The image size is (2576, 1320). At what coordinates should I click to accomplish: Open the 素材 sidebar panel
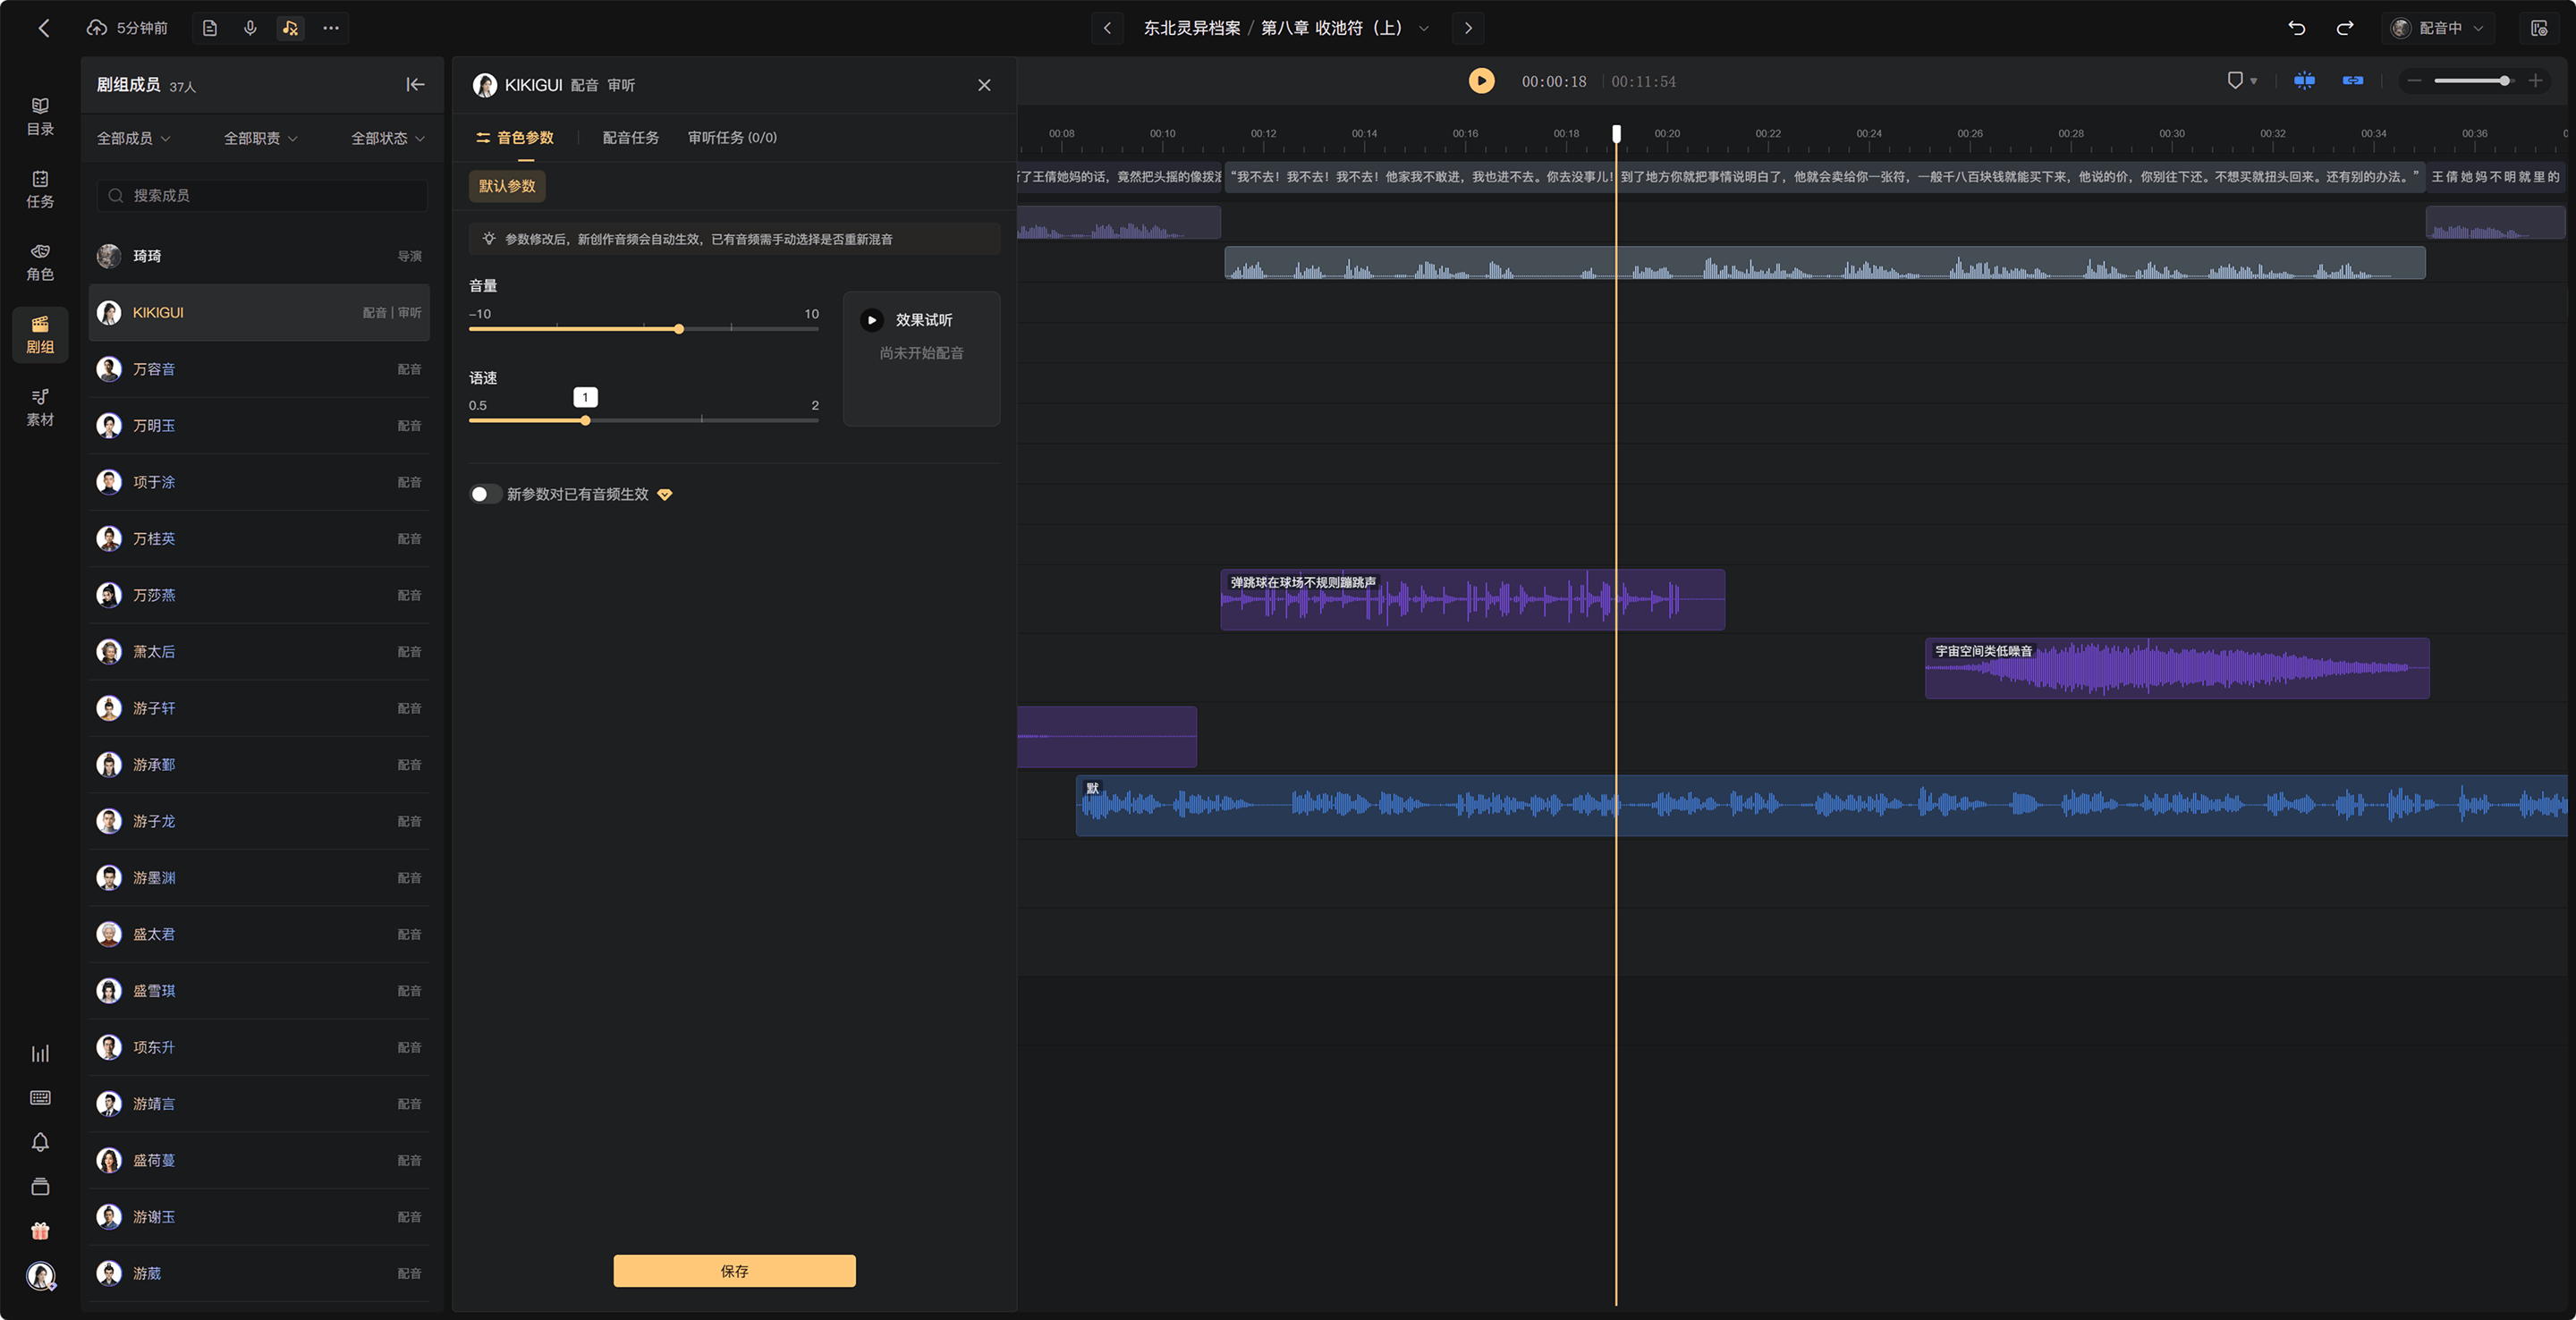click(x=40, y=407)
